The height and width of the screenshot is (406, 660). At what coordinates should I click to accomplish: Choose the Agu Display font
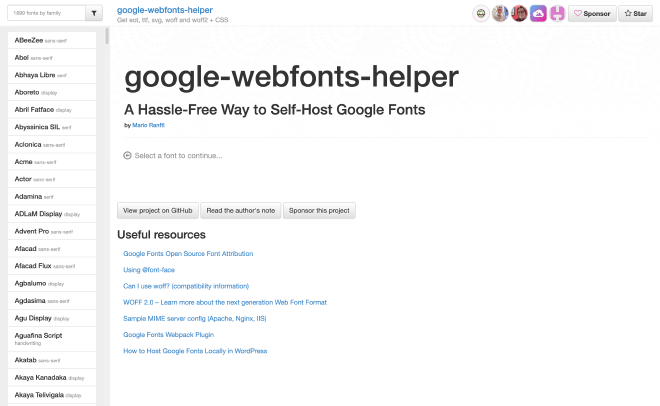pos(33,317)
